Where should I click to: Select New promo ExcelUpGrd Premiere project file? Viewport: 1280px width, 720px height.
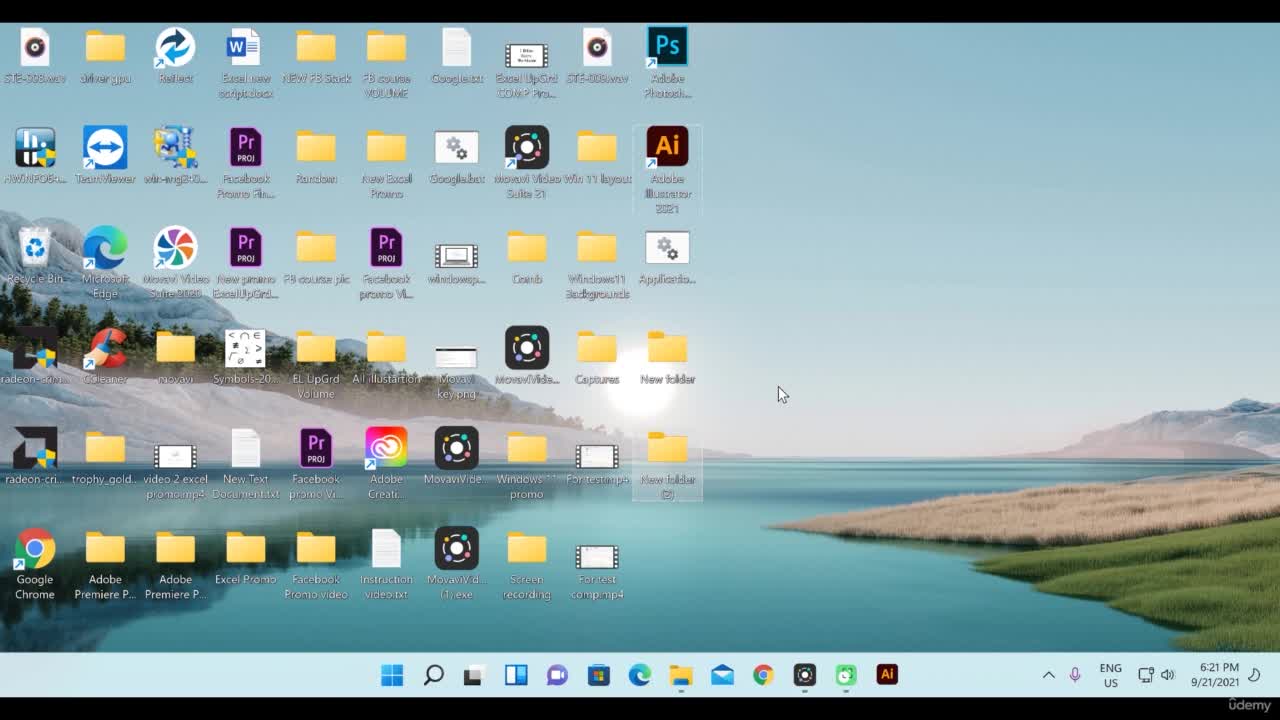pos(245,262)
